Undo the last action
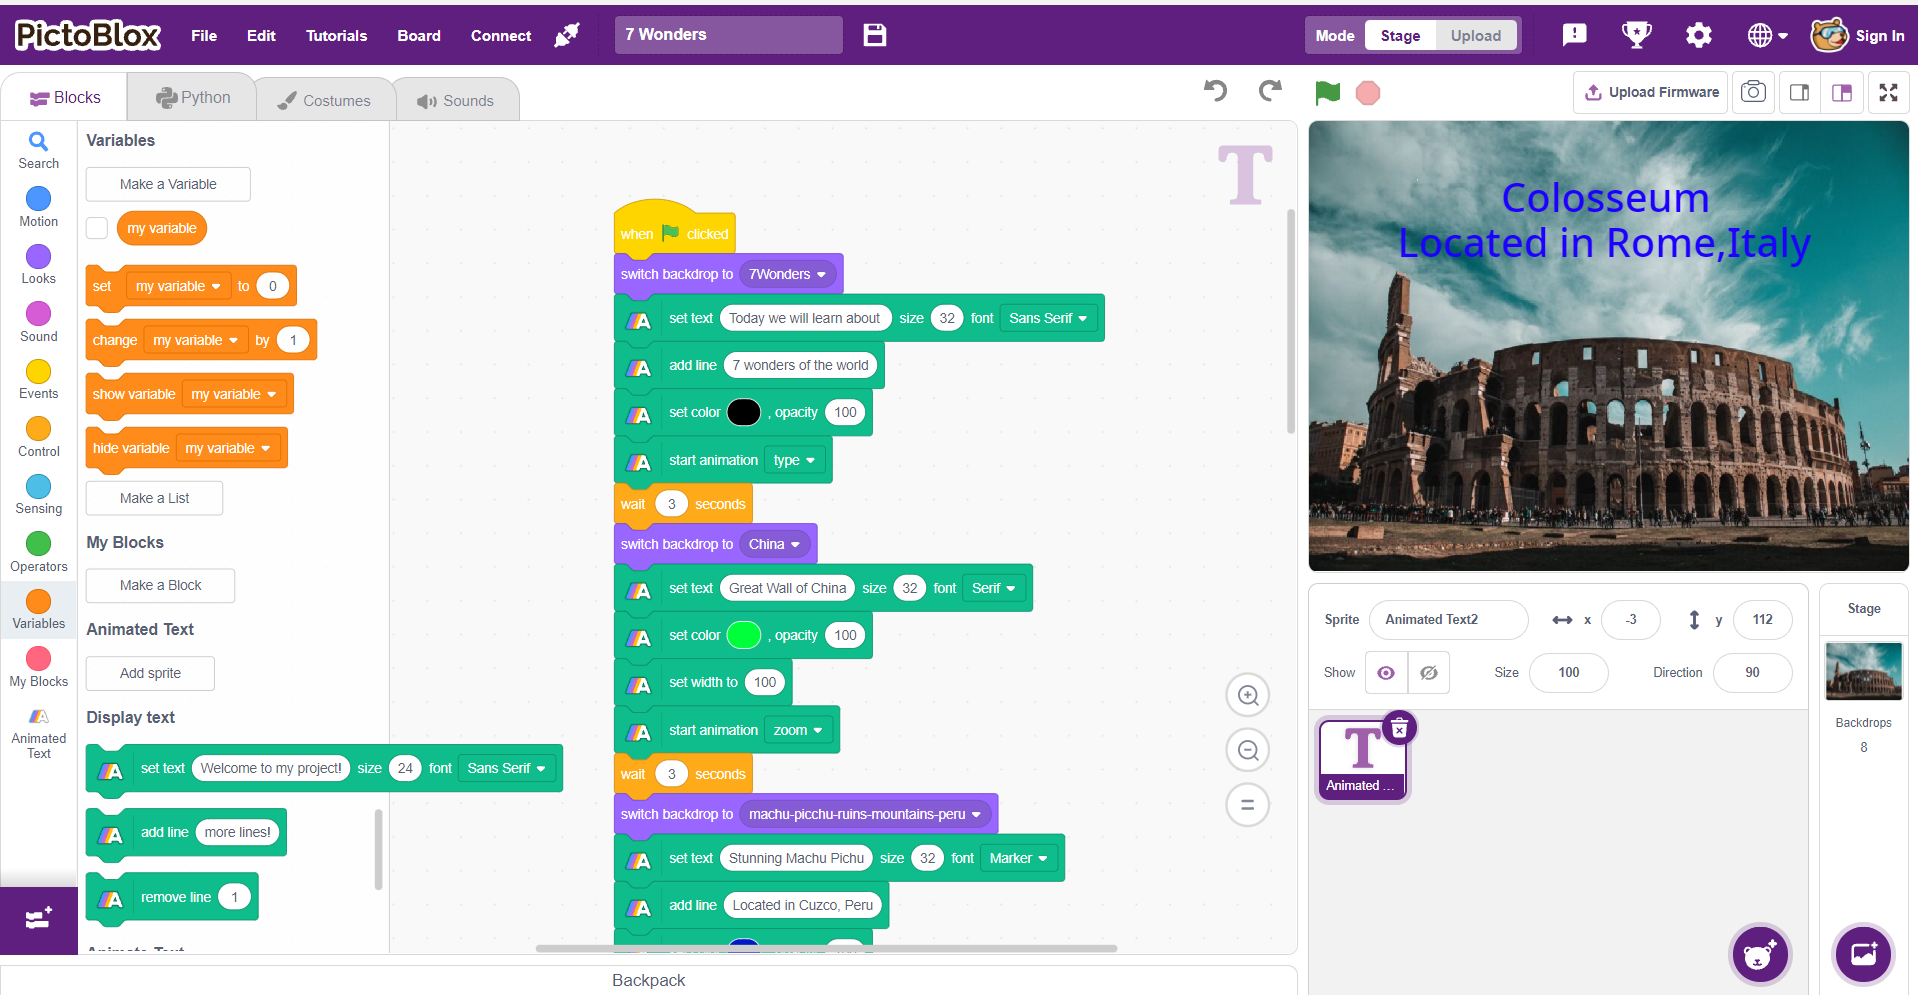1918x995 pixels. point(1215,91)
